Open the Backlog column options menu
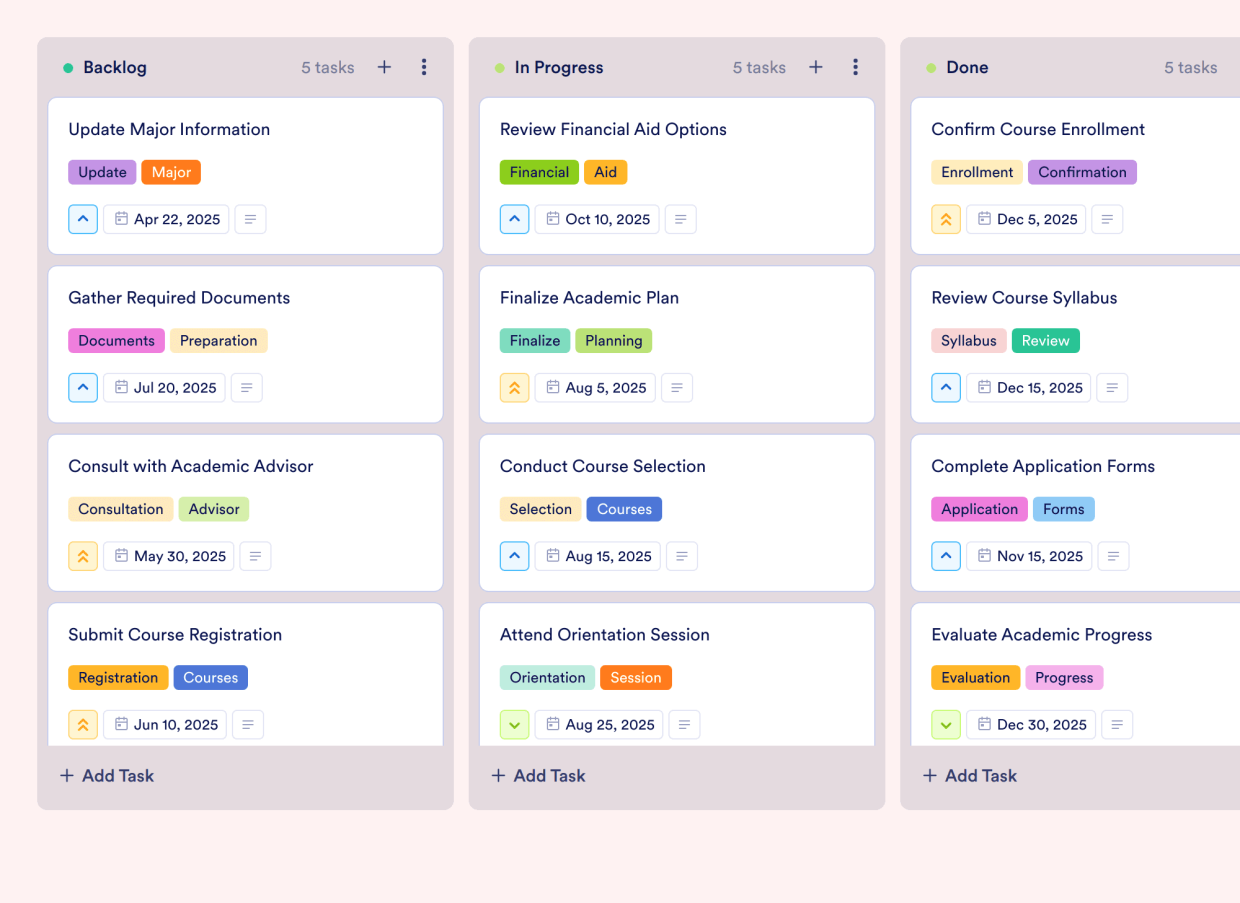The image size is (1240, 903). tap(424, 67)
